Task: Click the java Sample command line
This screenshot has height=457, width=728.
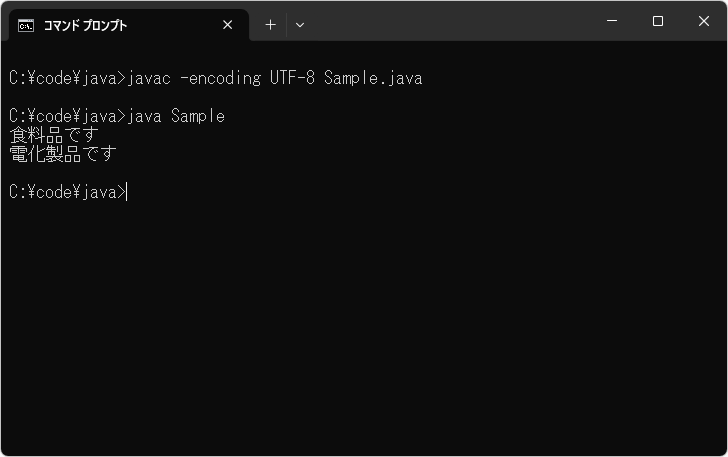Action: tap(176, 116)
